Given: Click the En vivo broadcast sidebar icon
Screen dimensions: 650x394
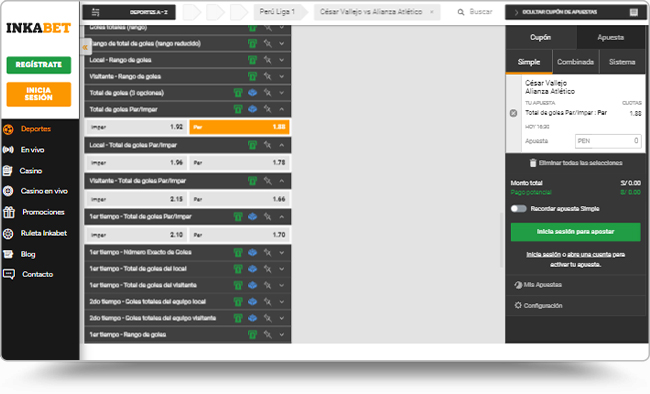Looking at the screenshot, I should 8,150.
